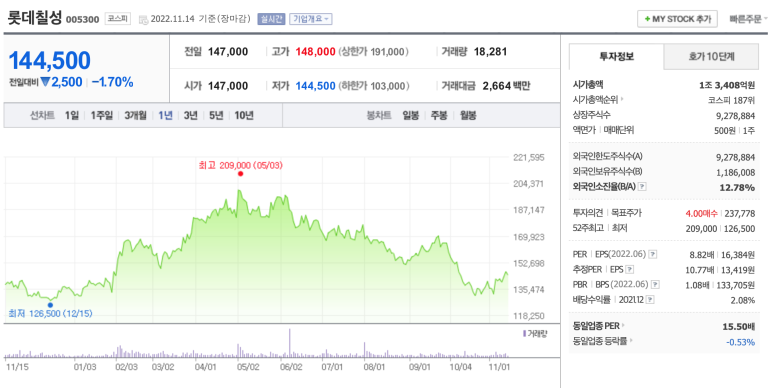
Task: Click the red 최고 209,000 peak marker
Action: coord(240,174)
